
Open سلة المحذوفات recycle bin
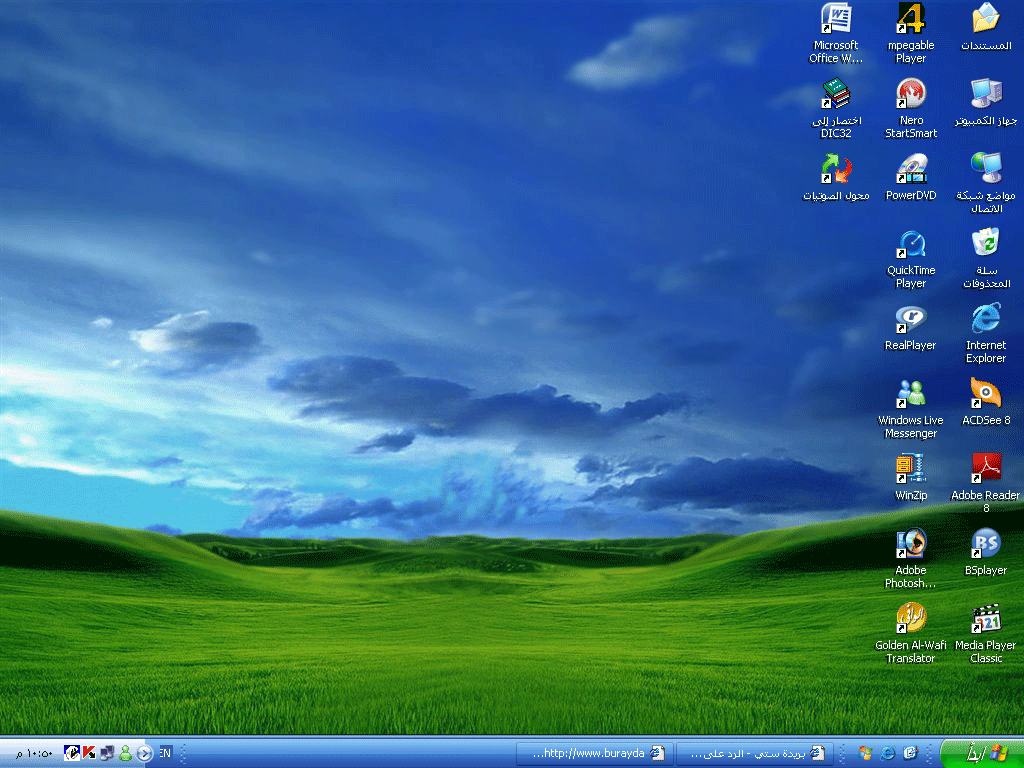986,259
